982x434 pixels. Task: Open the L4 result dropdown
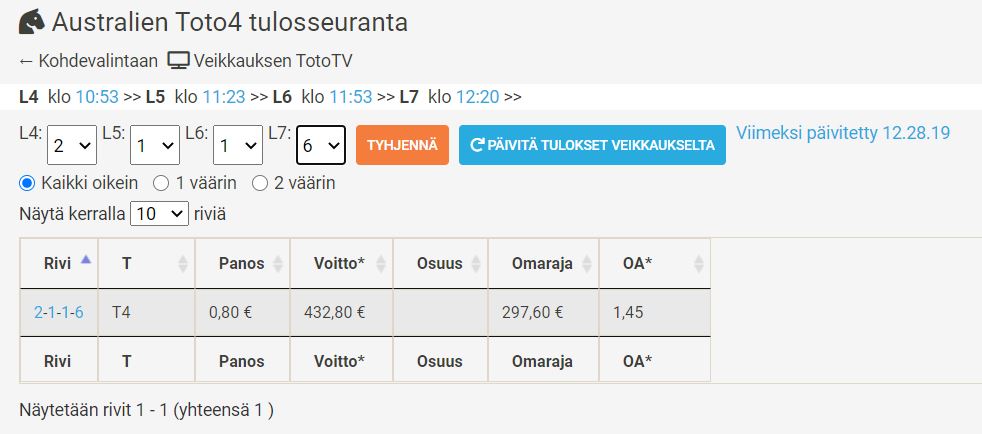pyautogui.click(x=72, y=145)
